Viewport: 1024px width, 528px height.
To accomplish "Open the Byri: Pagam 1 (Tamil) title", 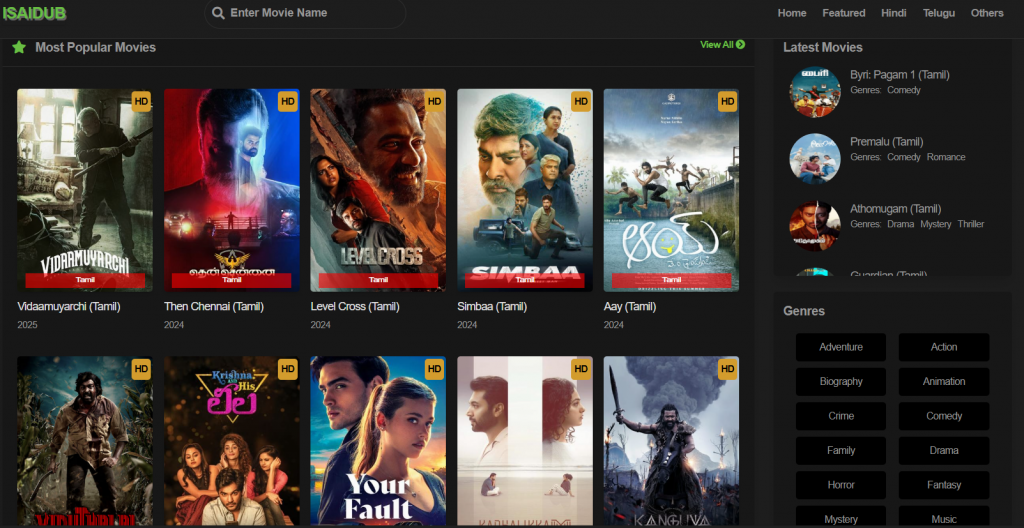I will pos(900,75).
